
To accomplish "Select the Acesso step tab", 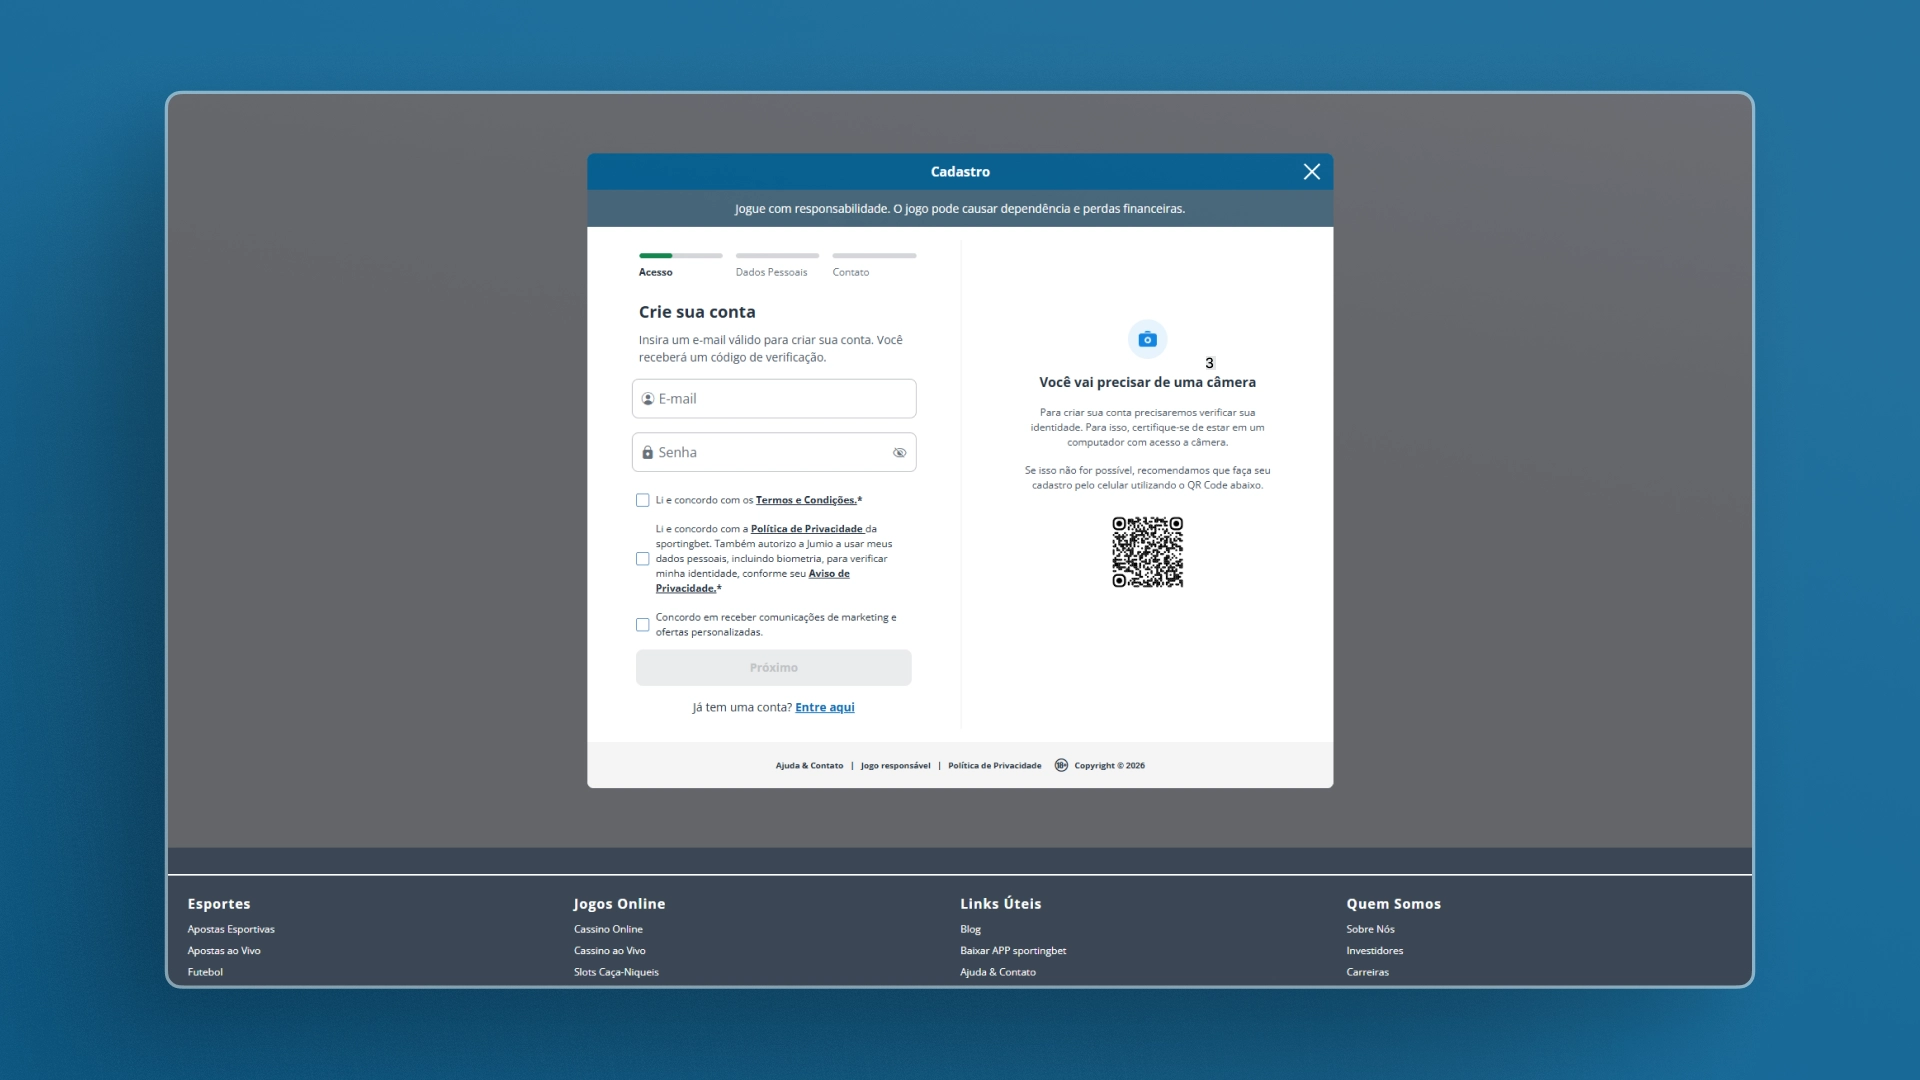I will pyautogui.click(x=656, y=272).
